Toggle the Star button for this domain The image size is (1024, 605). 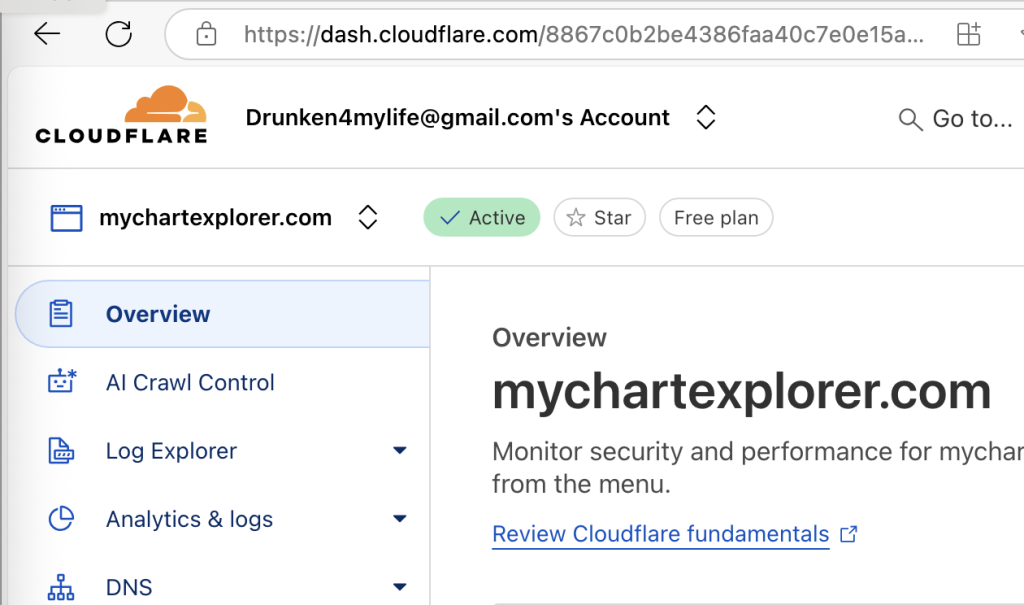(x=600, y=218)
